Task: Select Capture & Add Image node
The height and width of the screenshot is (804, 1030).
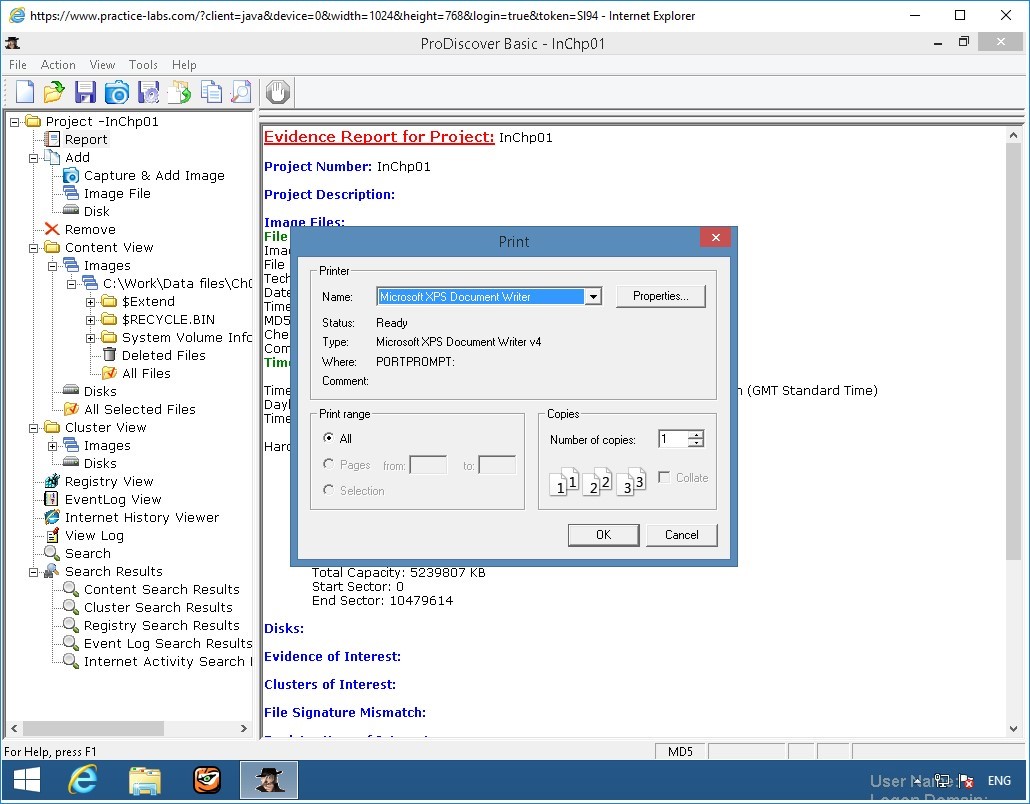Action: pos(154,175)
